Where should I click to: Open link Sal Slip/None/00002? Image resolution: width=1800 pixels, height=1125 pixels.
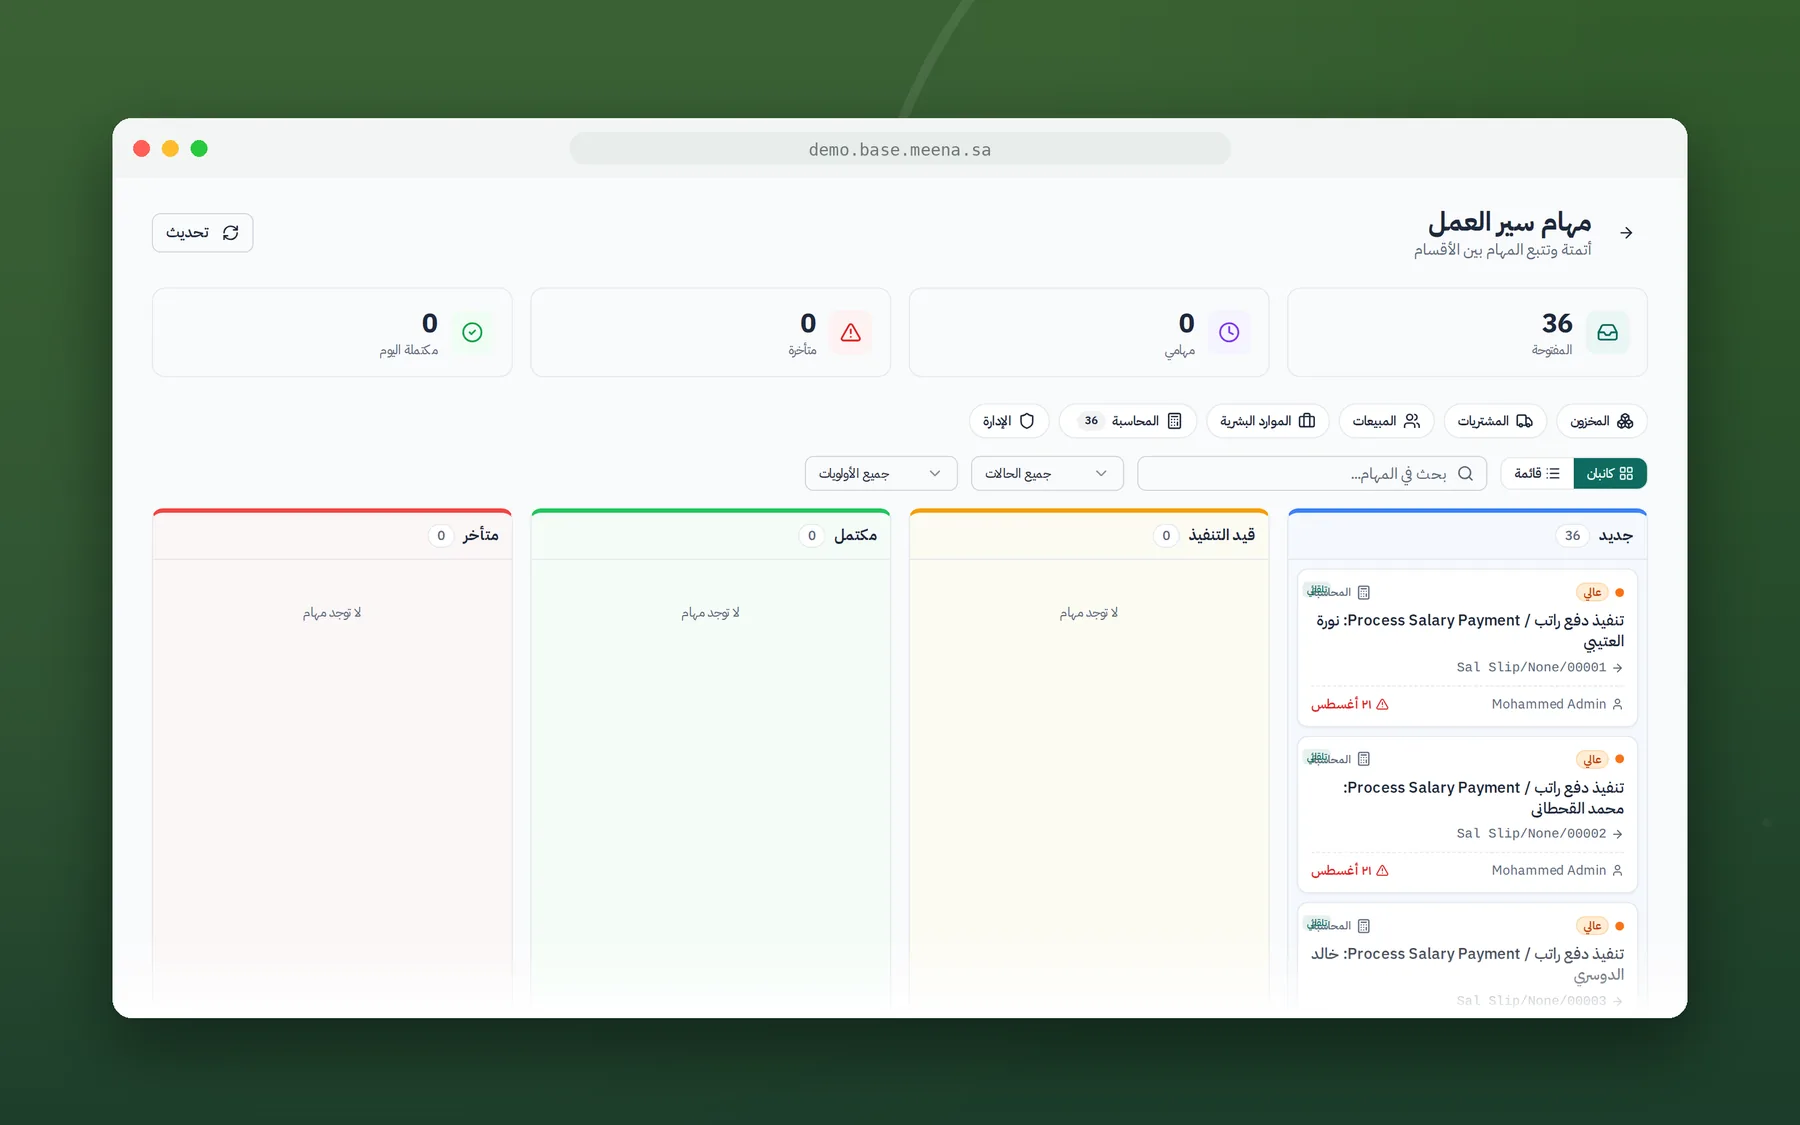pyautogui.click(x=1539, y=834)
